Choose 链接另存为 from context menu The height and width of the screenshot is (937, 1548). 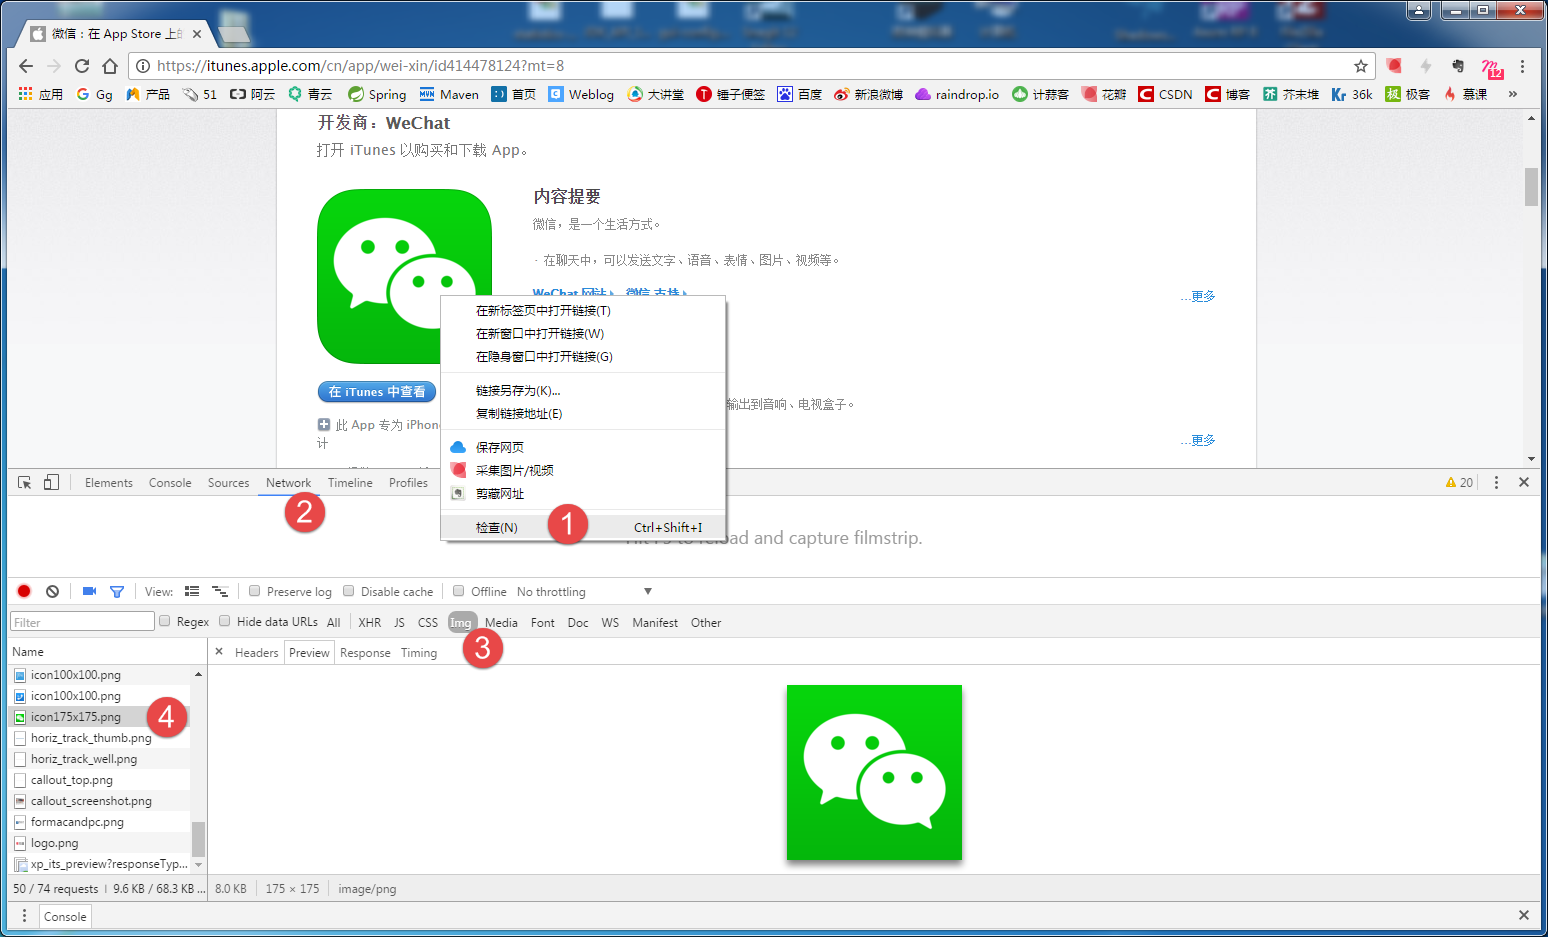point(583,391)
